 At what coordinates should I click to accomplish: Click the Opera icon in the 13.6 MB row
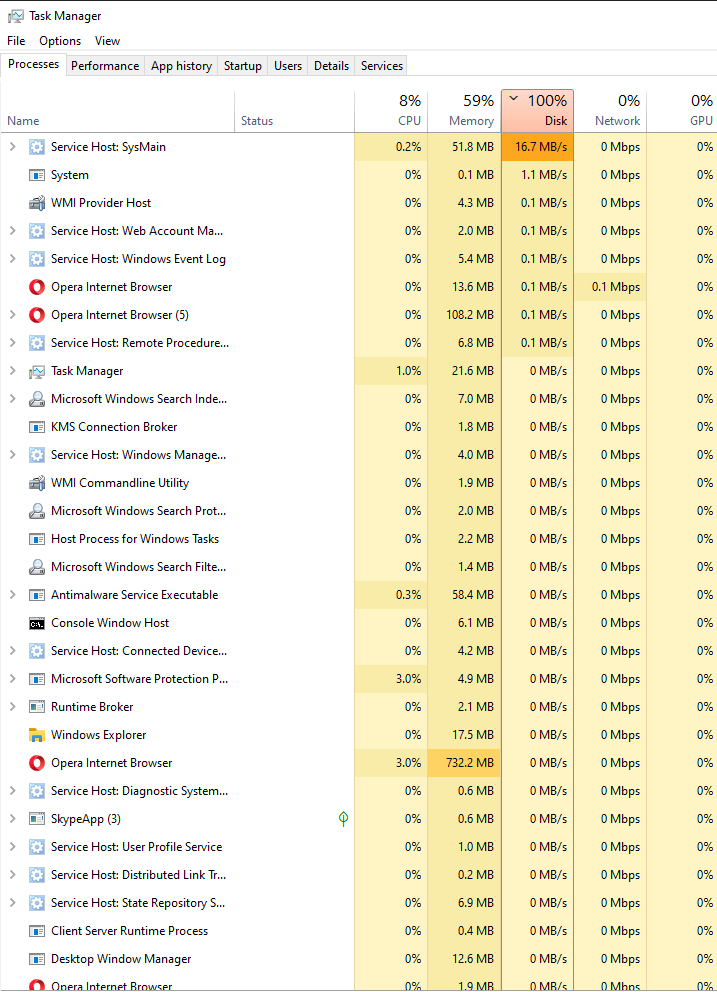coord(37,287)
